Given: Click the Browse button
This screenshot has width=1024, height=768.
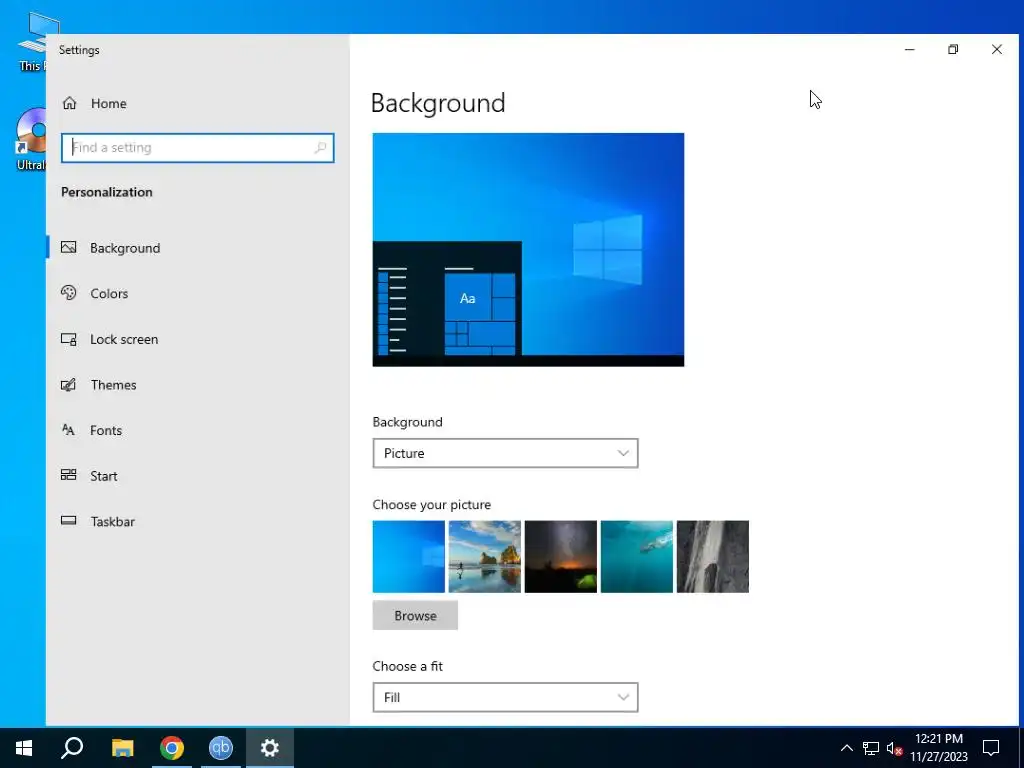Looking at the screenshot, I should click(415, 616).
